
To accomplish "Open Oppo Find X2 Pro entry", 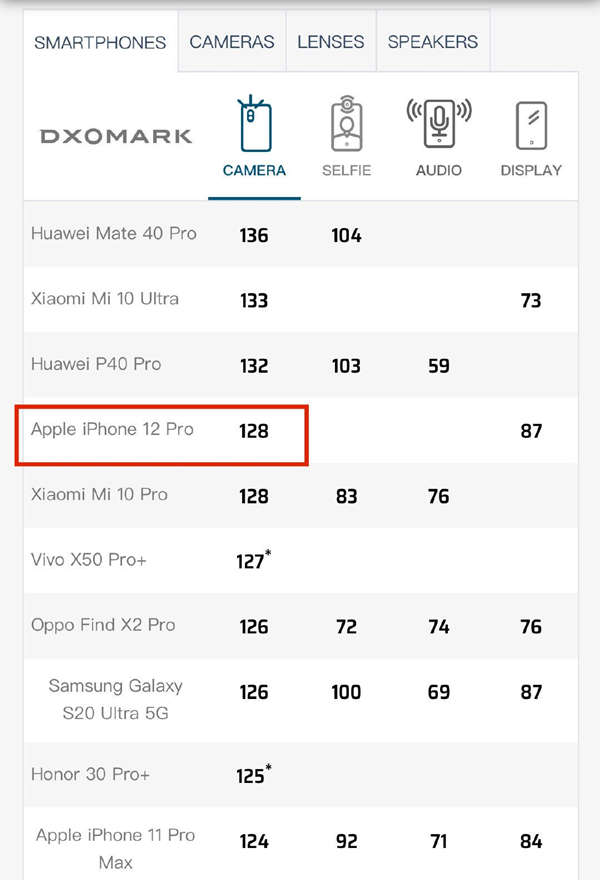I will click(103, 625).
